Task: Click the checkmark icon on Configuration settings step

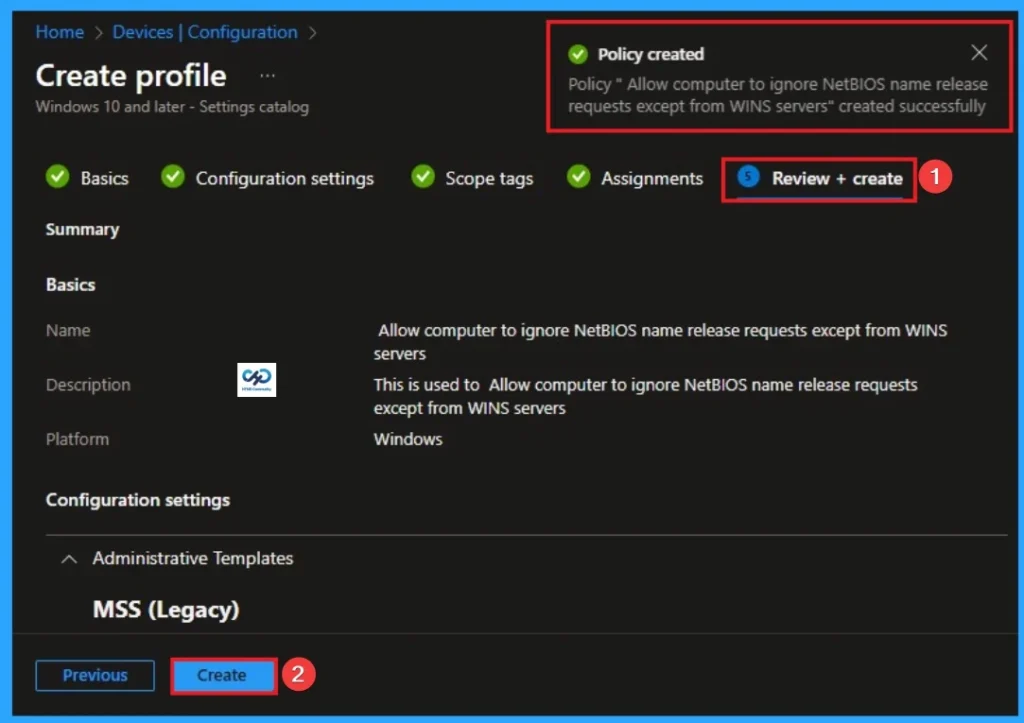Action: [x=172, y=177]
